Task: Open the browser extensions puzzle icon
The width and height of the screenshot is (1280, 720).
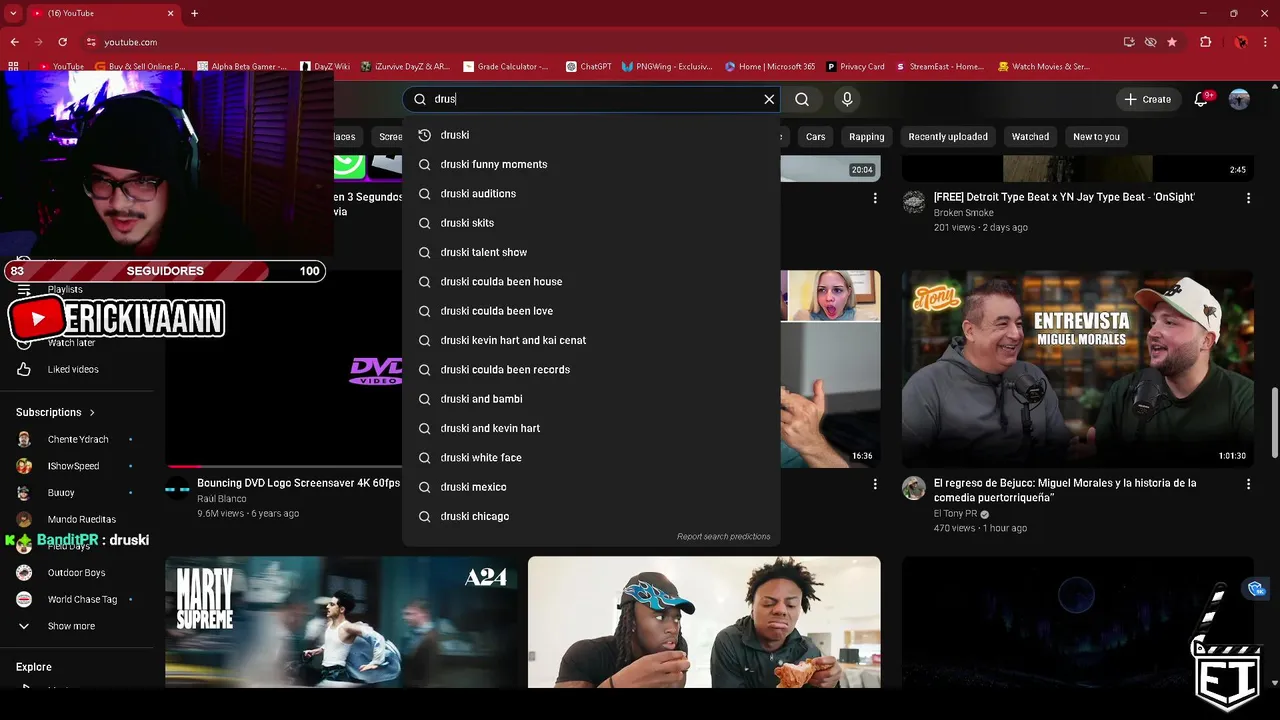Action: point(1205,42)
